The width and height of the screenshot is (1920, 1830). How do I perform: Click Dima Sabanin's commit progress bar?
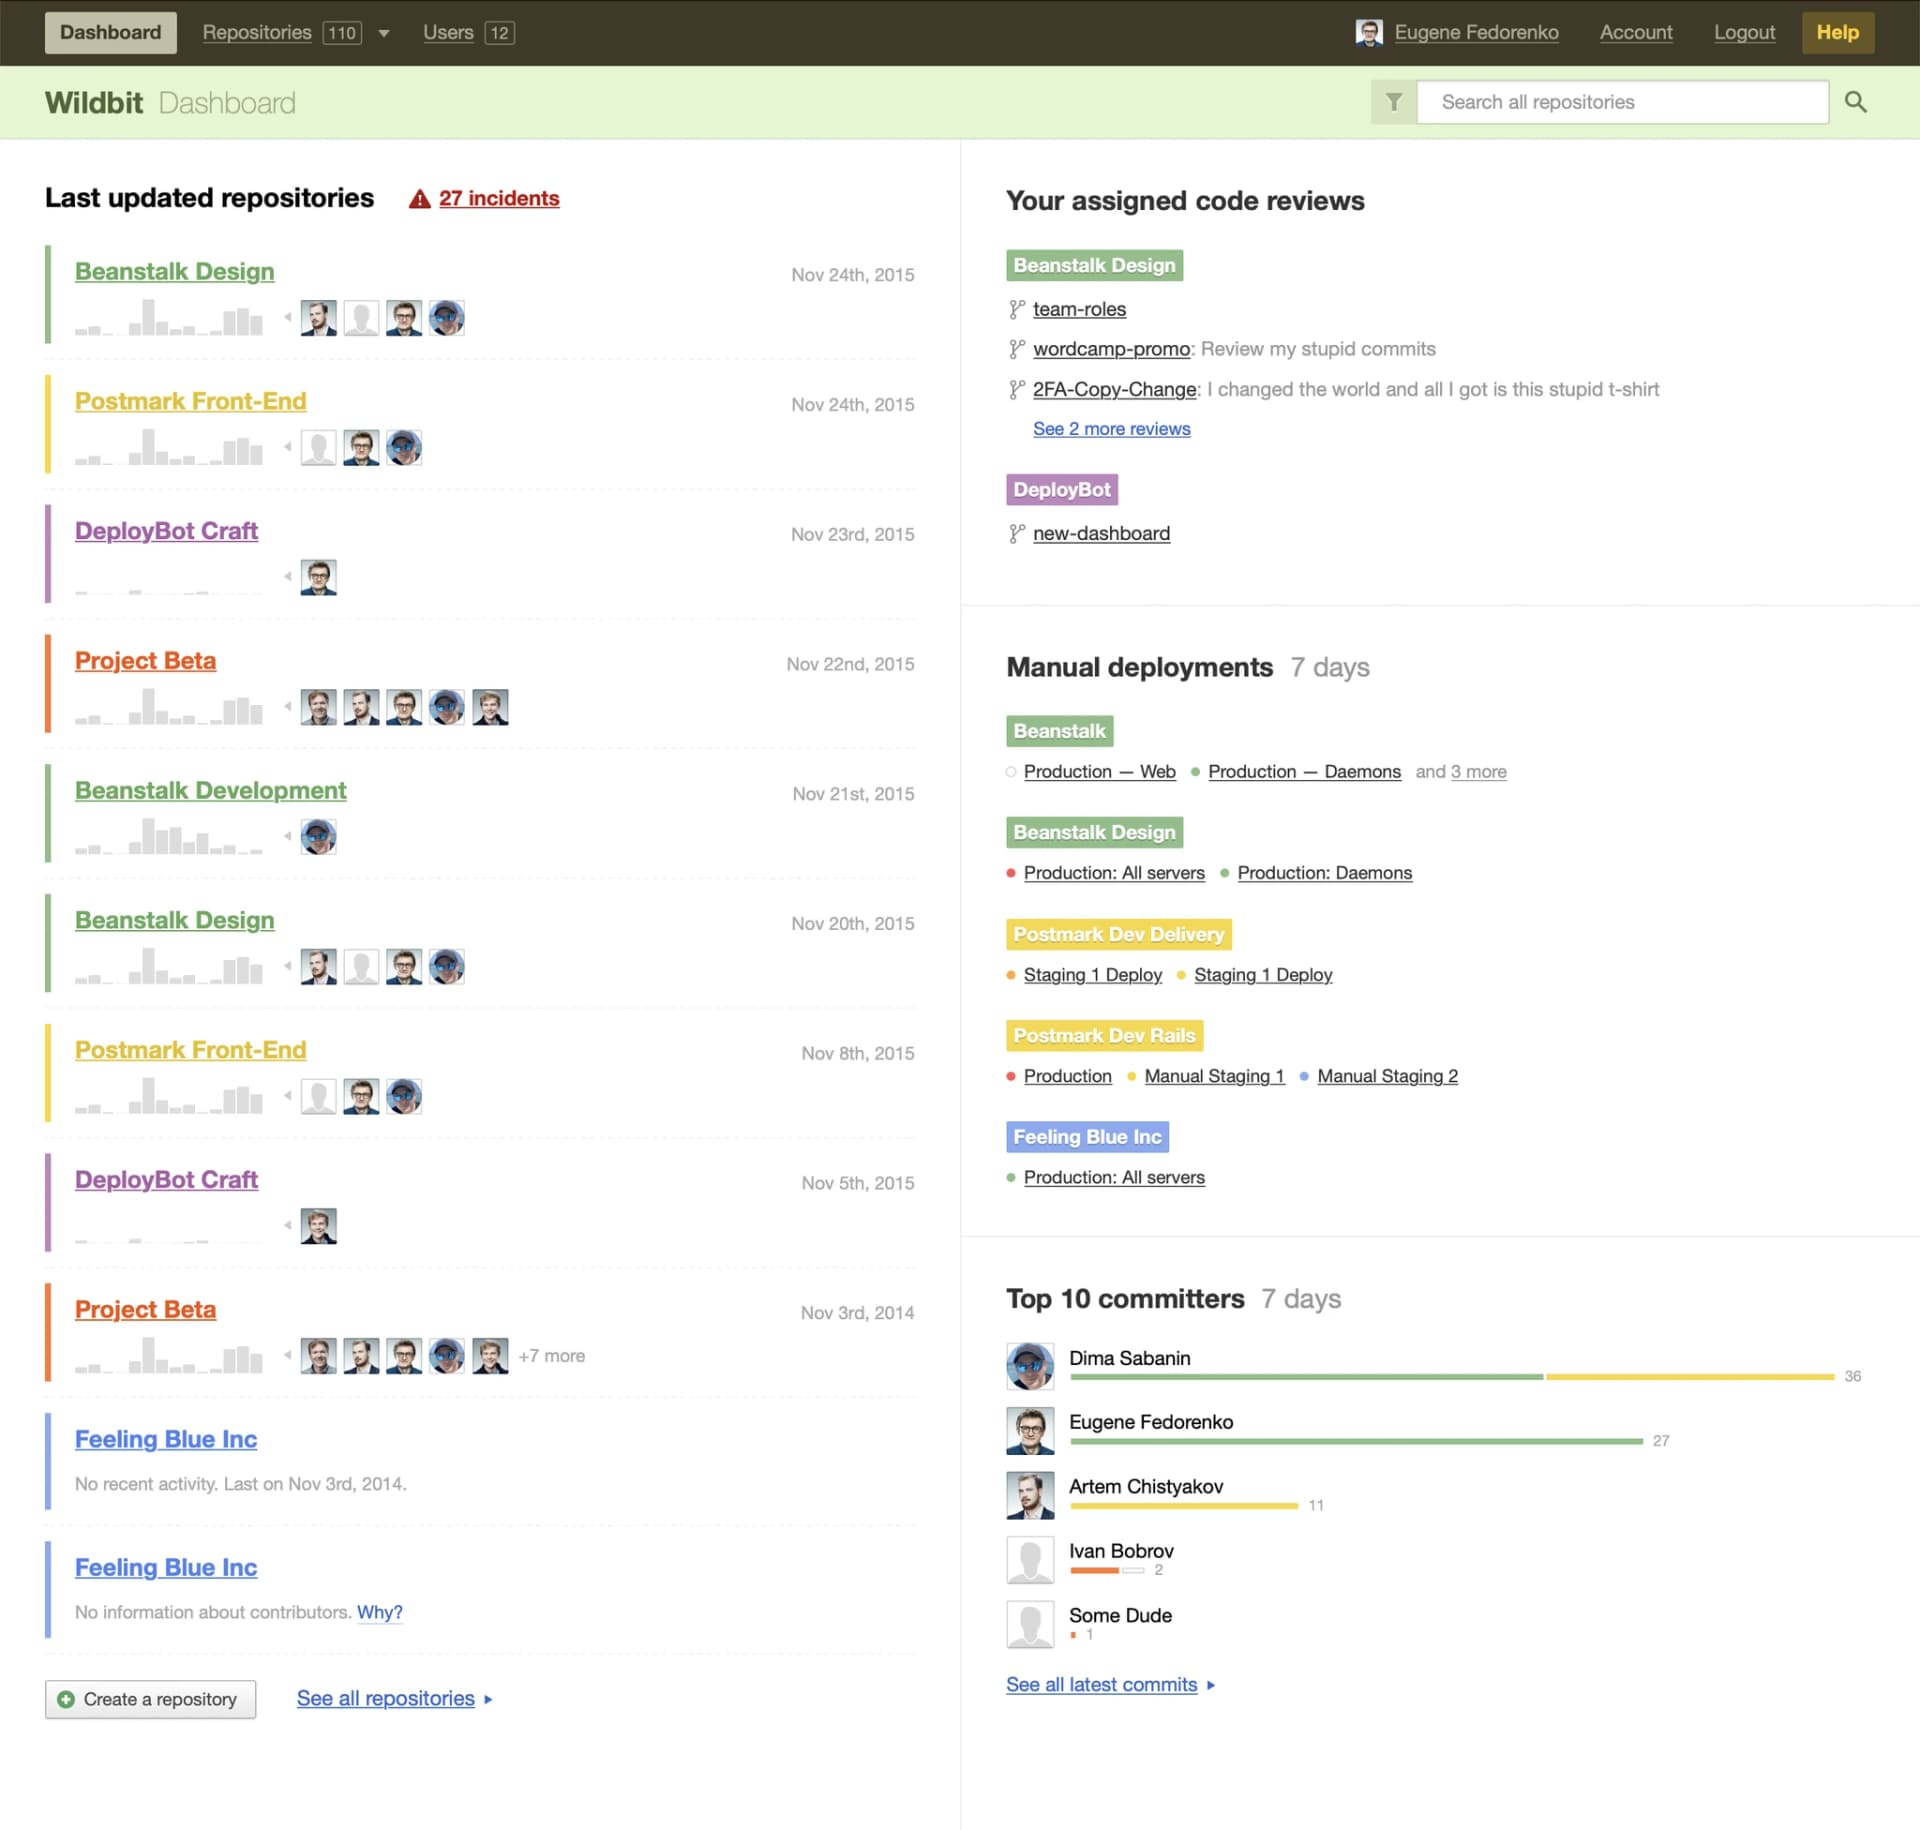(x=1452, y=1378)
